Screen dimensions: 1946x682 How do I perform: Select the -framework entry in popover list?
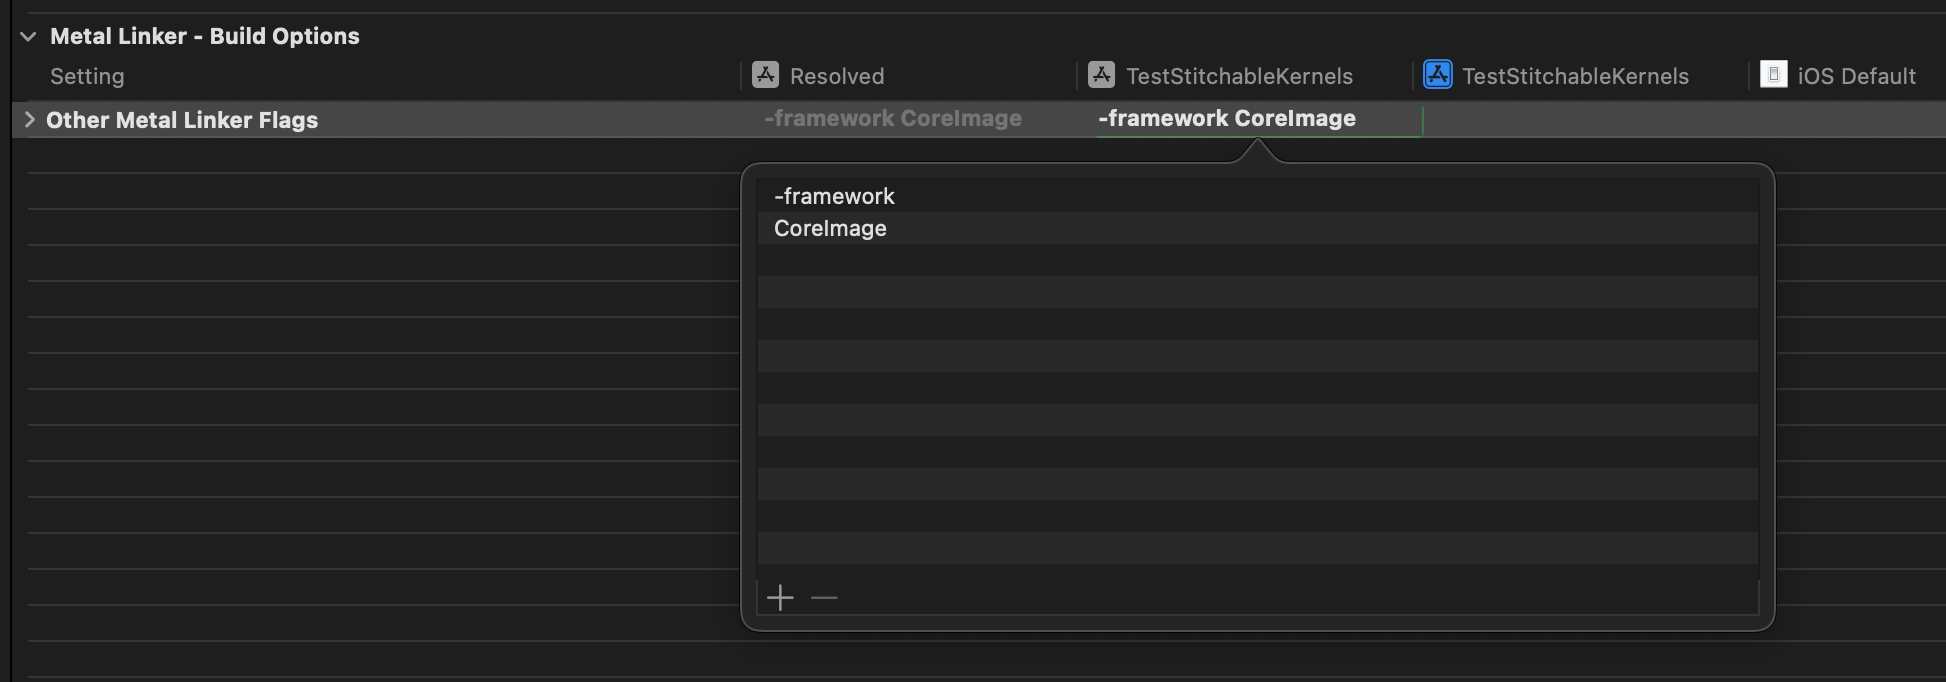pos(1258,196)
